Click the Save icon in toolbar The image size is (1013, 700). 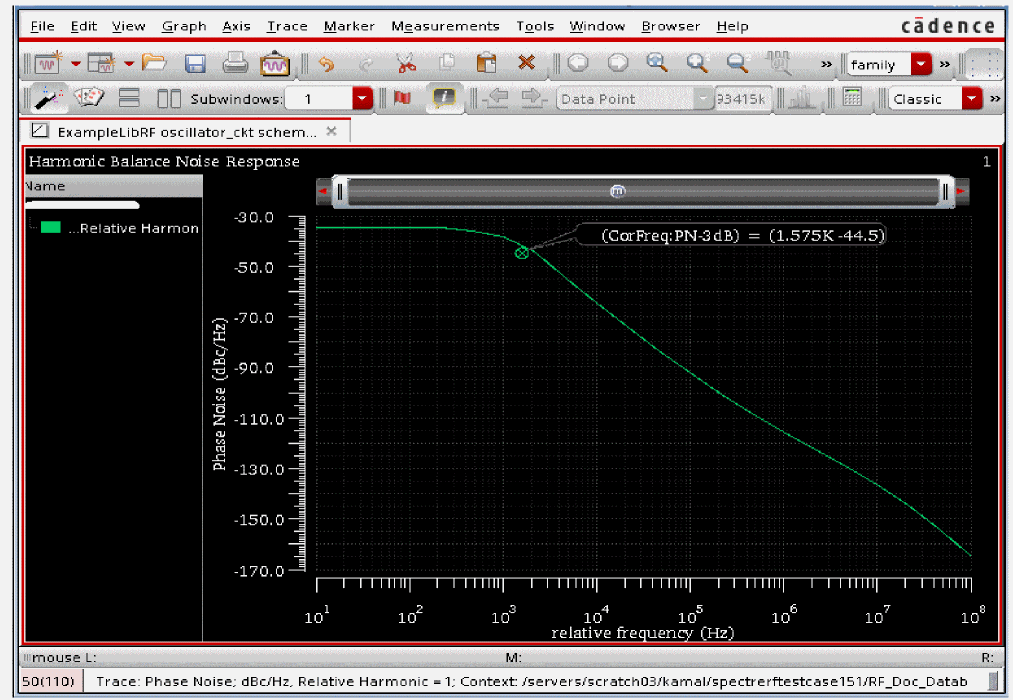(x=195, y=64)
